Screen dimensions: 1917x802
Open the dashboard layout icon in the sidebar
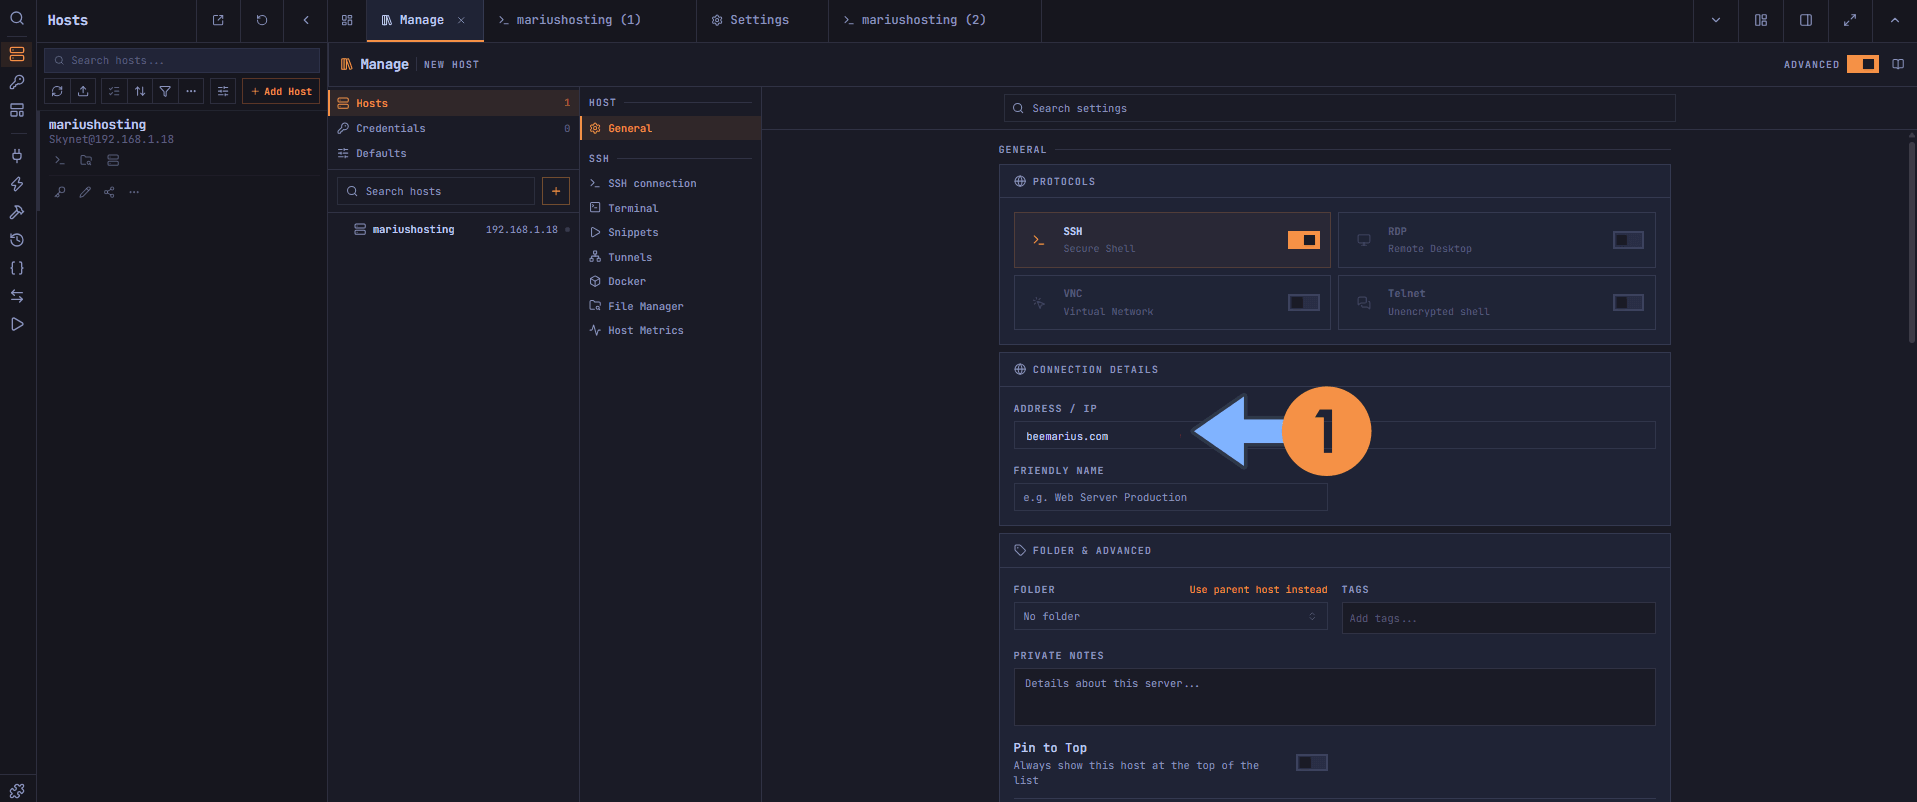click(x=17, y=110)
